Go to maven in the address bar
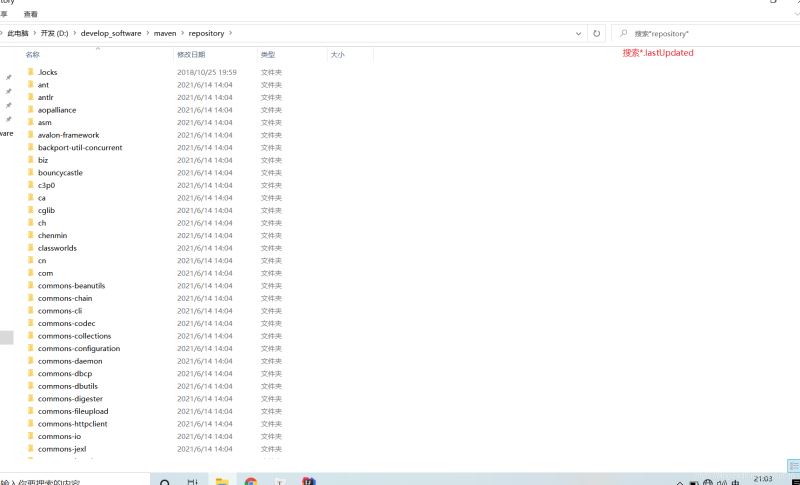This screenshot has height=485, width=800. [x=165, y=33]
